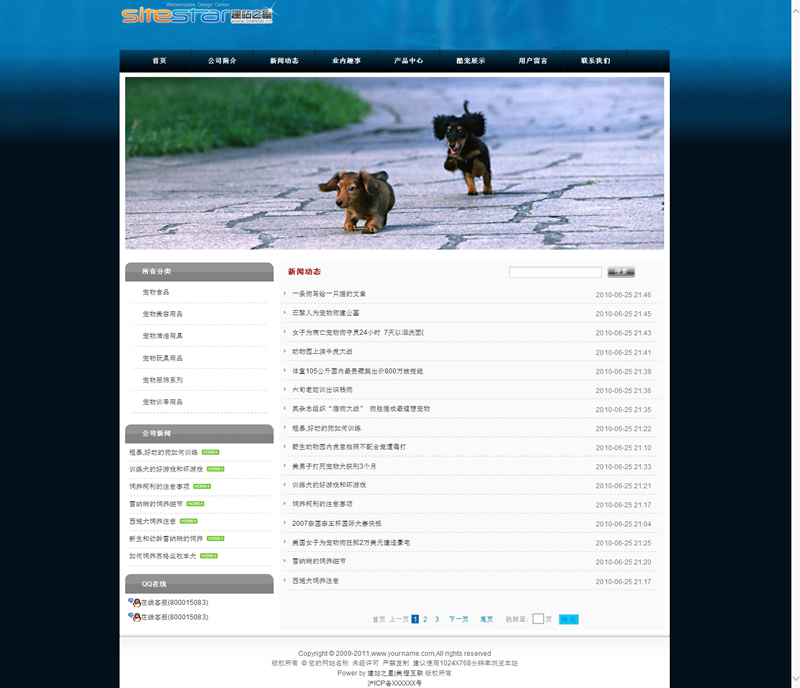Viewport: 800px width, 688px height.
Task: Click the green MORE badge beside 饲养柯利的注意事项
Action: tap(202, 486)
